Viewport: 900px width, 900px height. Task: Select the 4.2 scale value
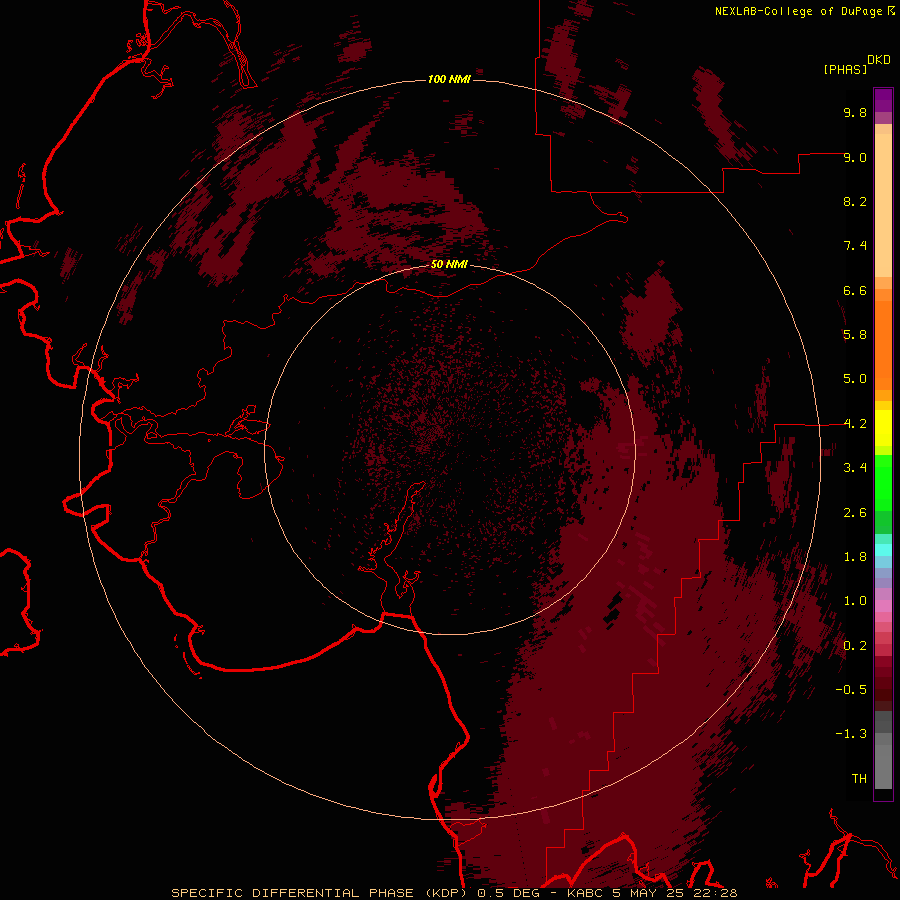[x=855, y=424]
